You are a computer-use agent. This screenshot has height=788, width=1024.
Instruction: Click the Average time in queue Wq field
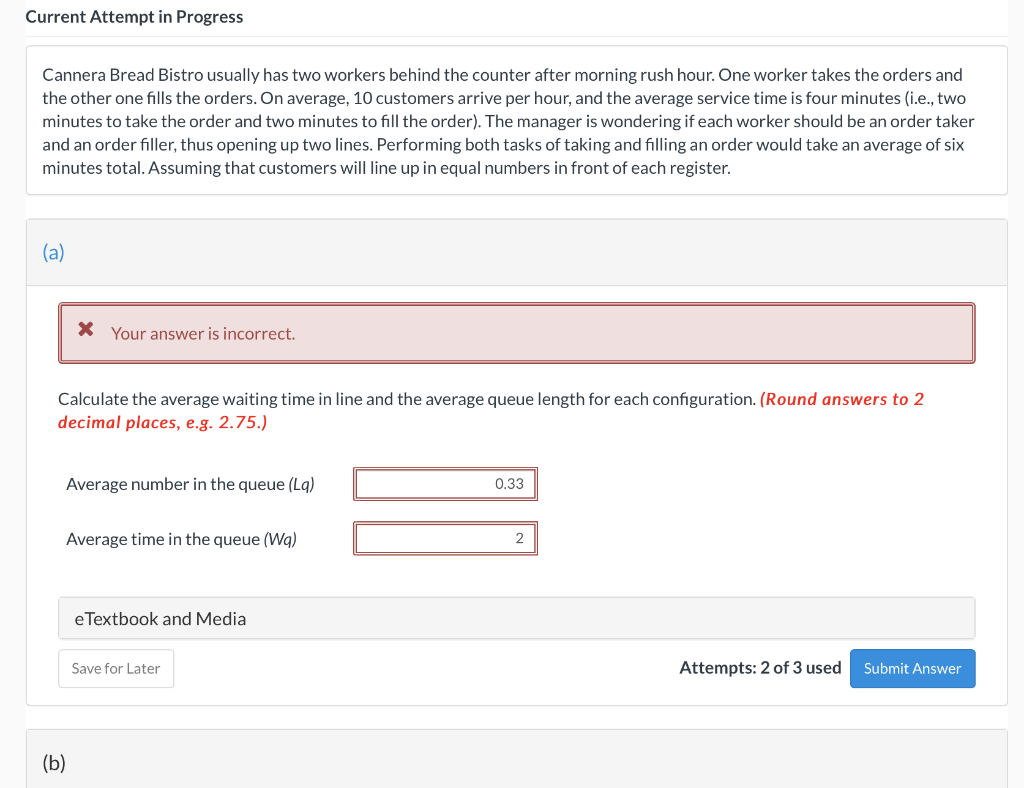(445, 538)
